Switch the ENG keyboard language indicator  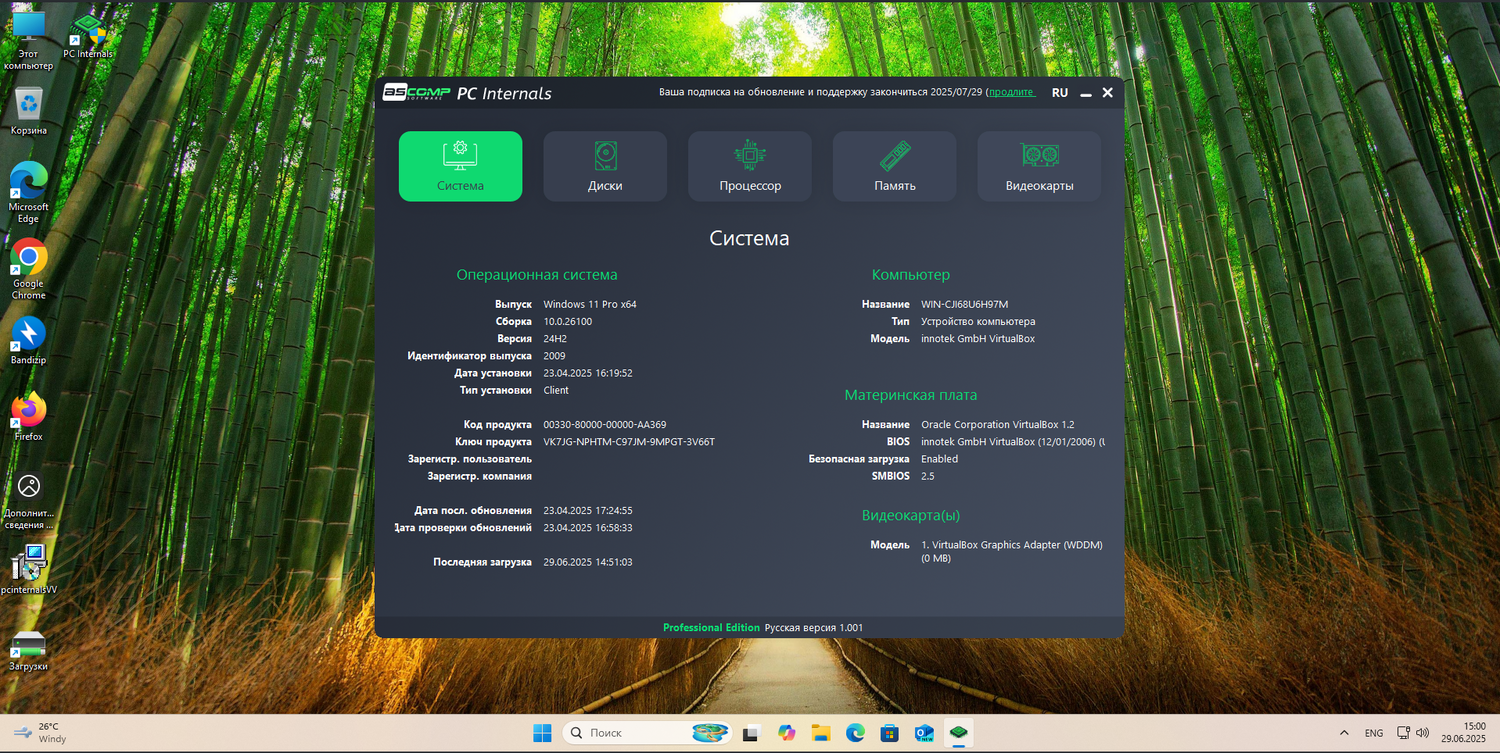pyautogui.click(x=1374, y=733)
